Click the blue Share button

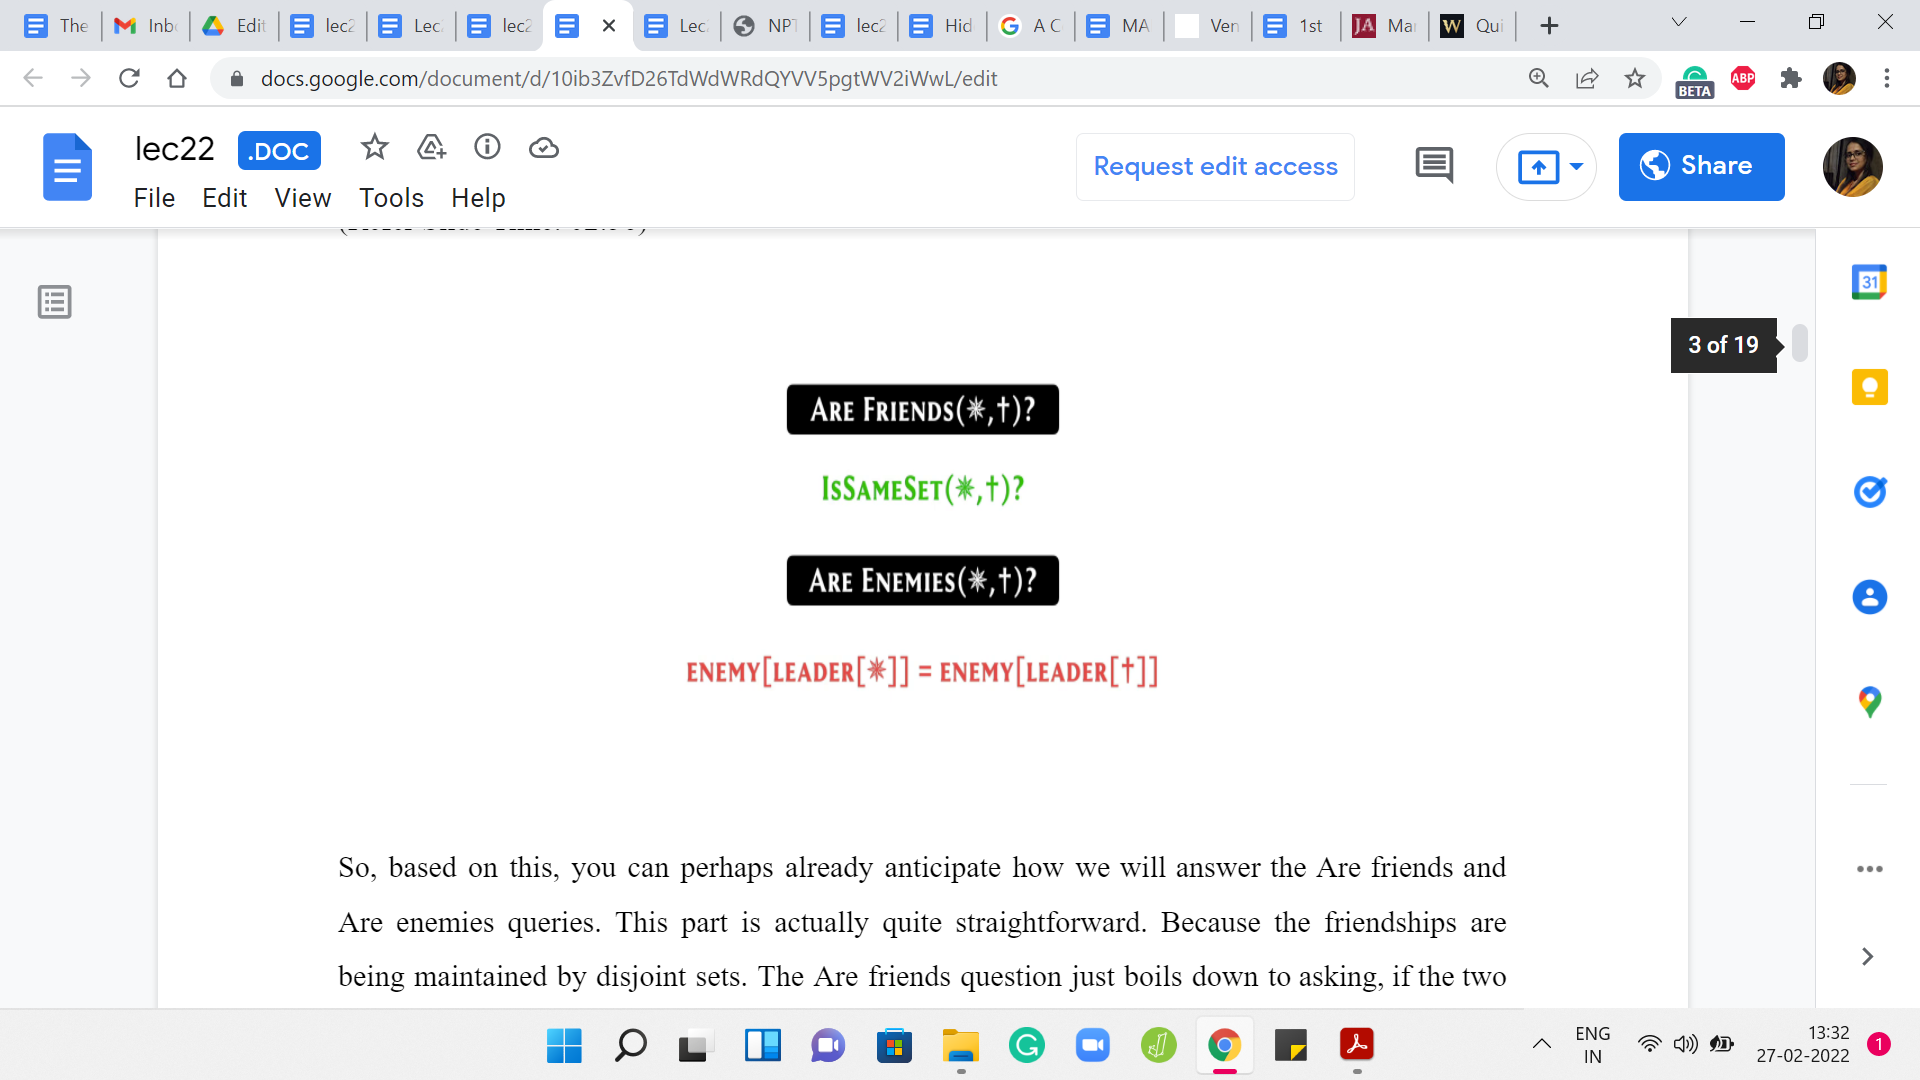point(1701,166)
